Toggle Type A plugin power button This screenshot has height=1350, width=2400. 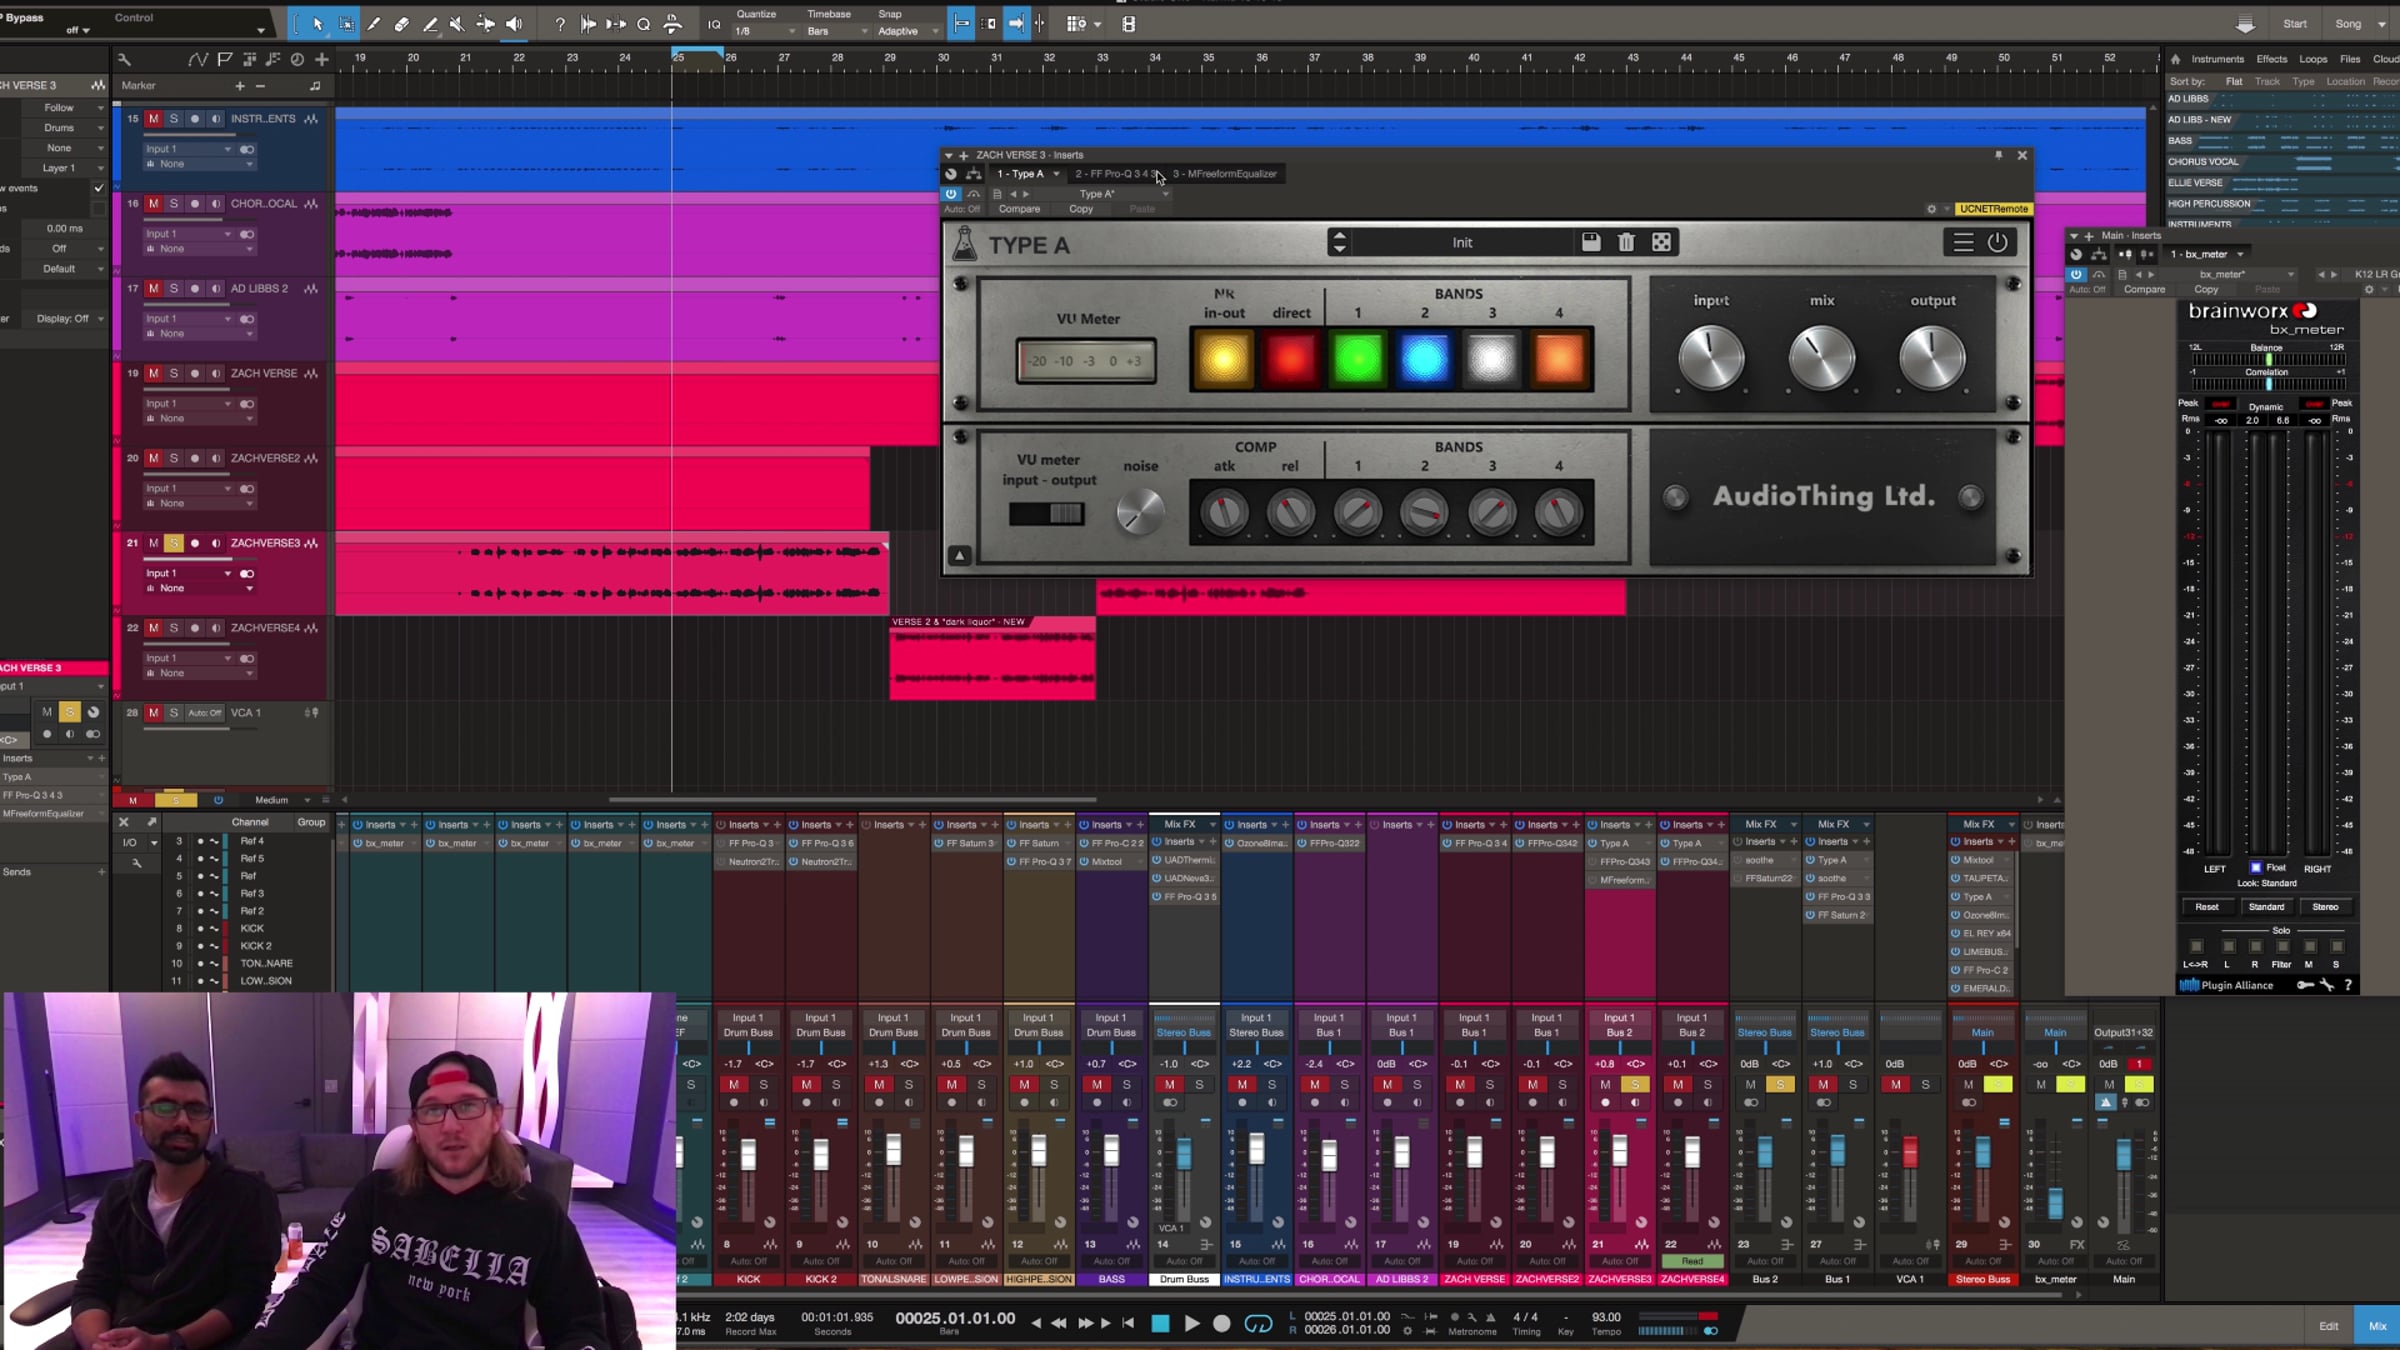coord(1998,242)
